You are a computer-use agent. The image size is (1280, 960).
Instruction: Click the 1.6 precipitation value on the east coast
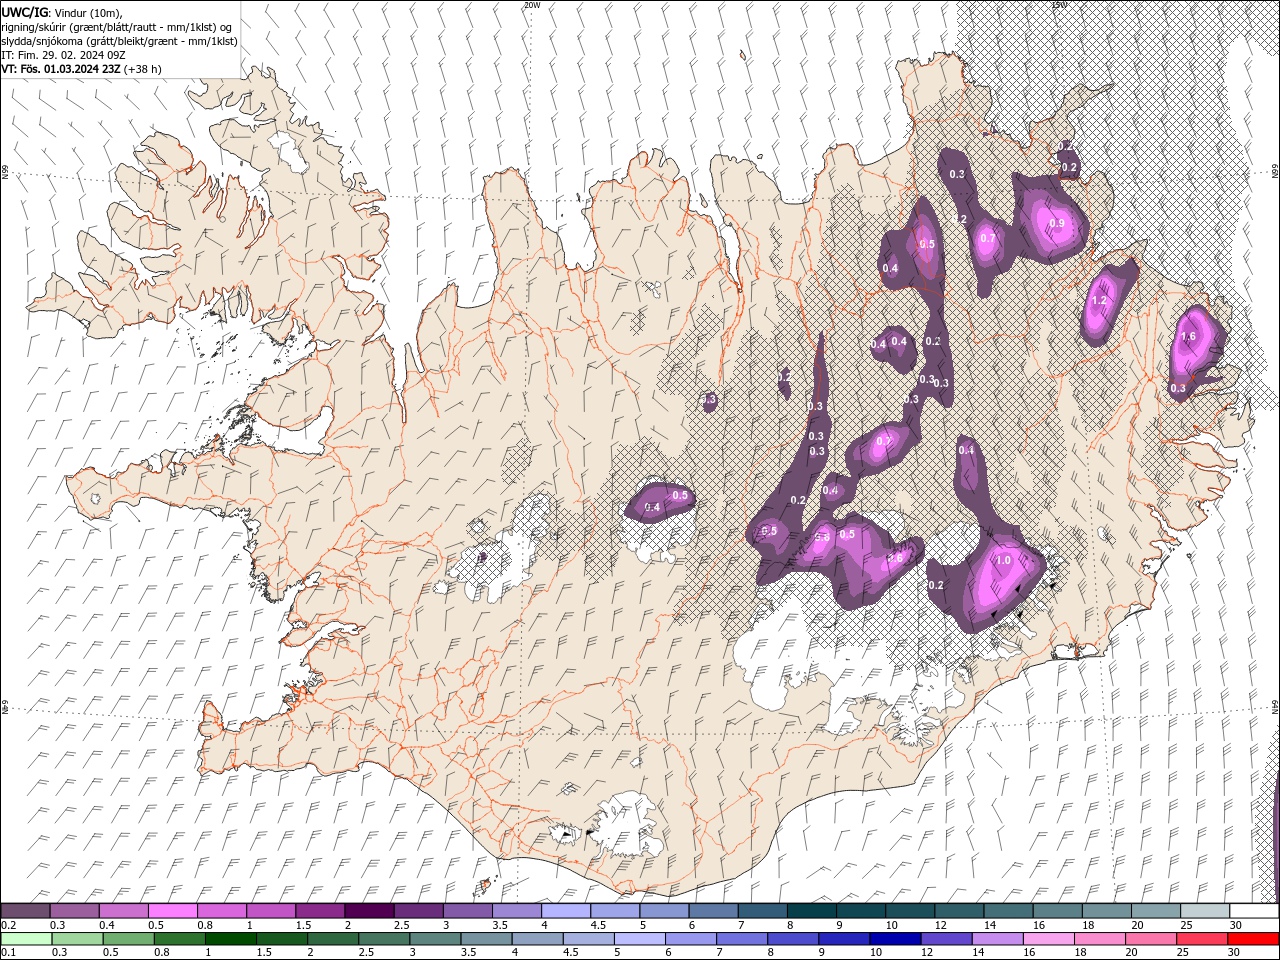click(1188, 337)
